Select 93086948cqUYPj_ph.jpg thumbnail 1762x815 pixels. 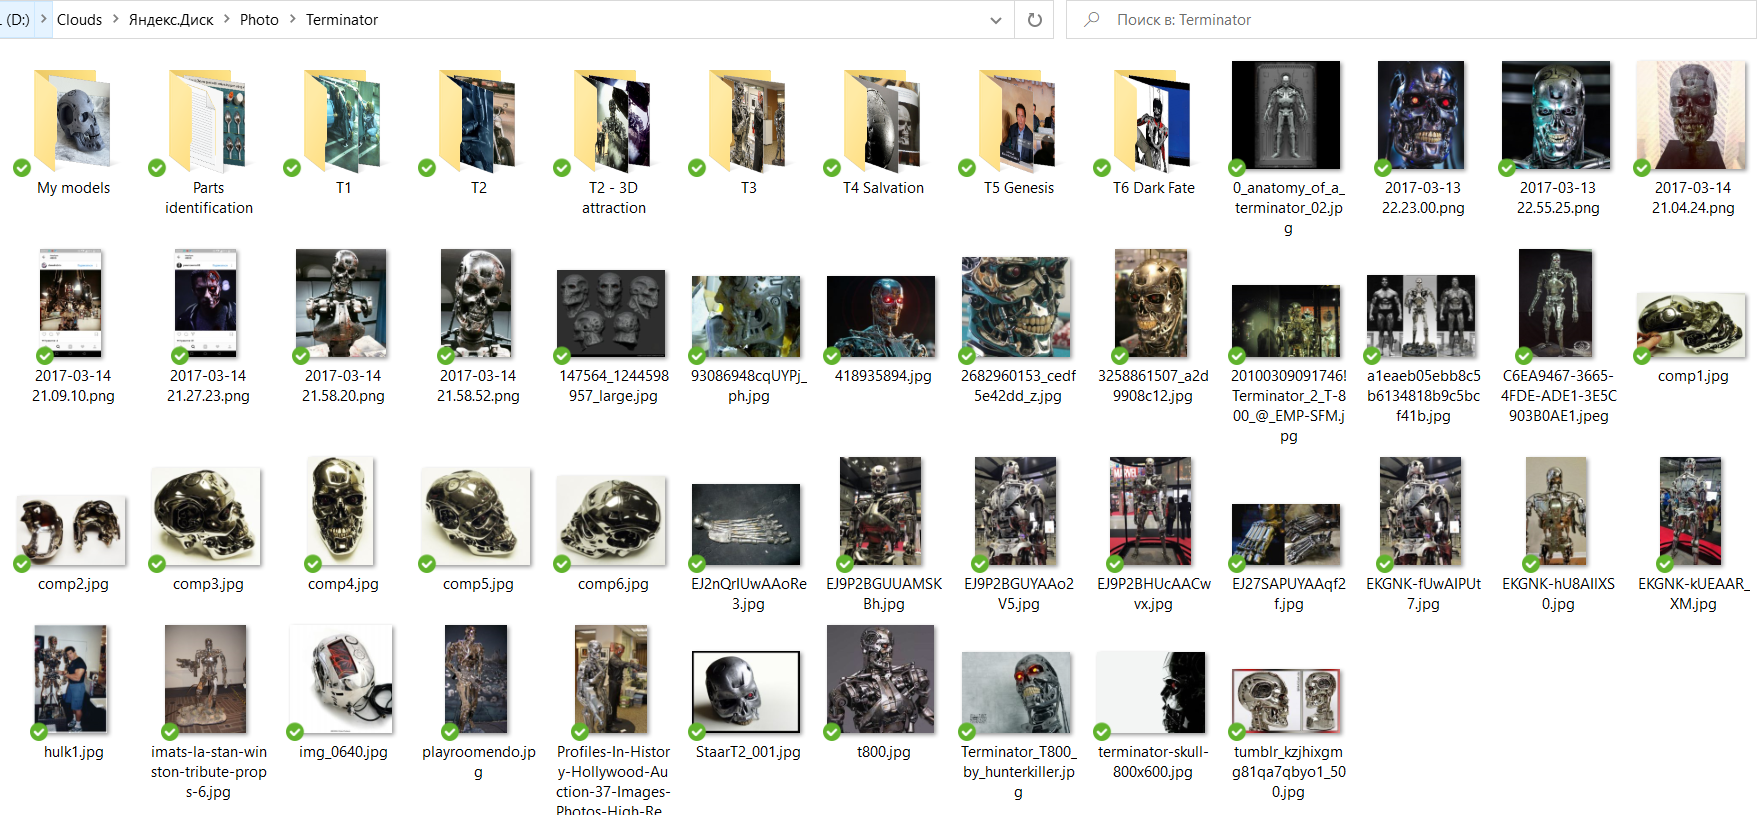746,316
